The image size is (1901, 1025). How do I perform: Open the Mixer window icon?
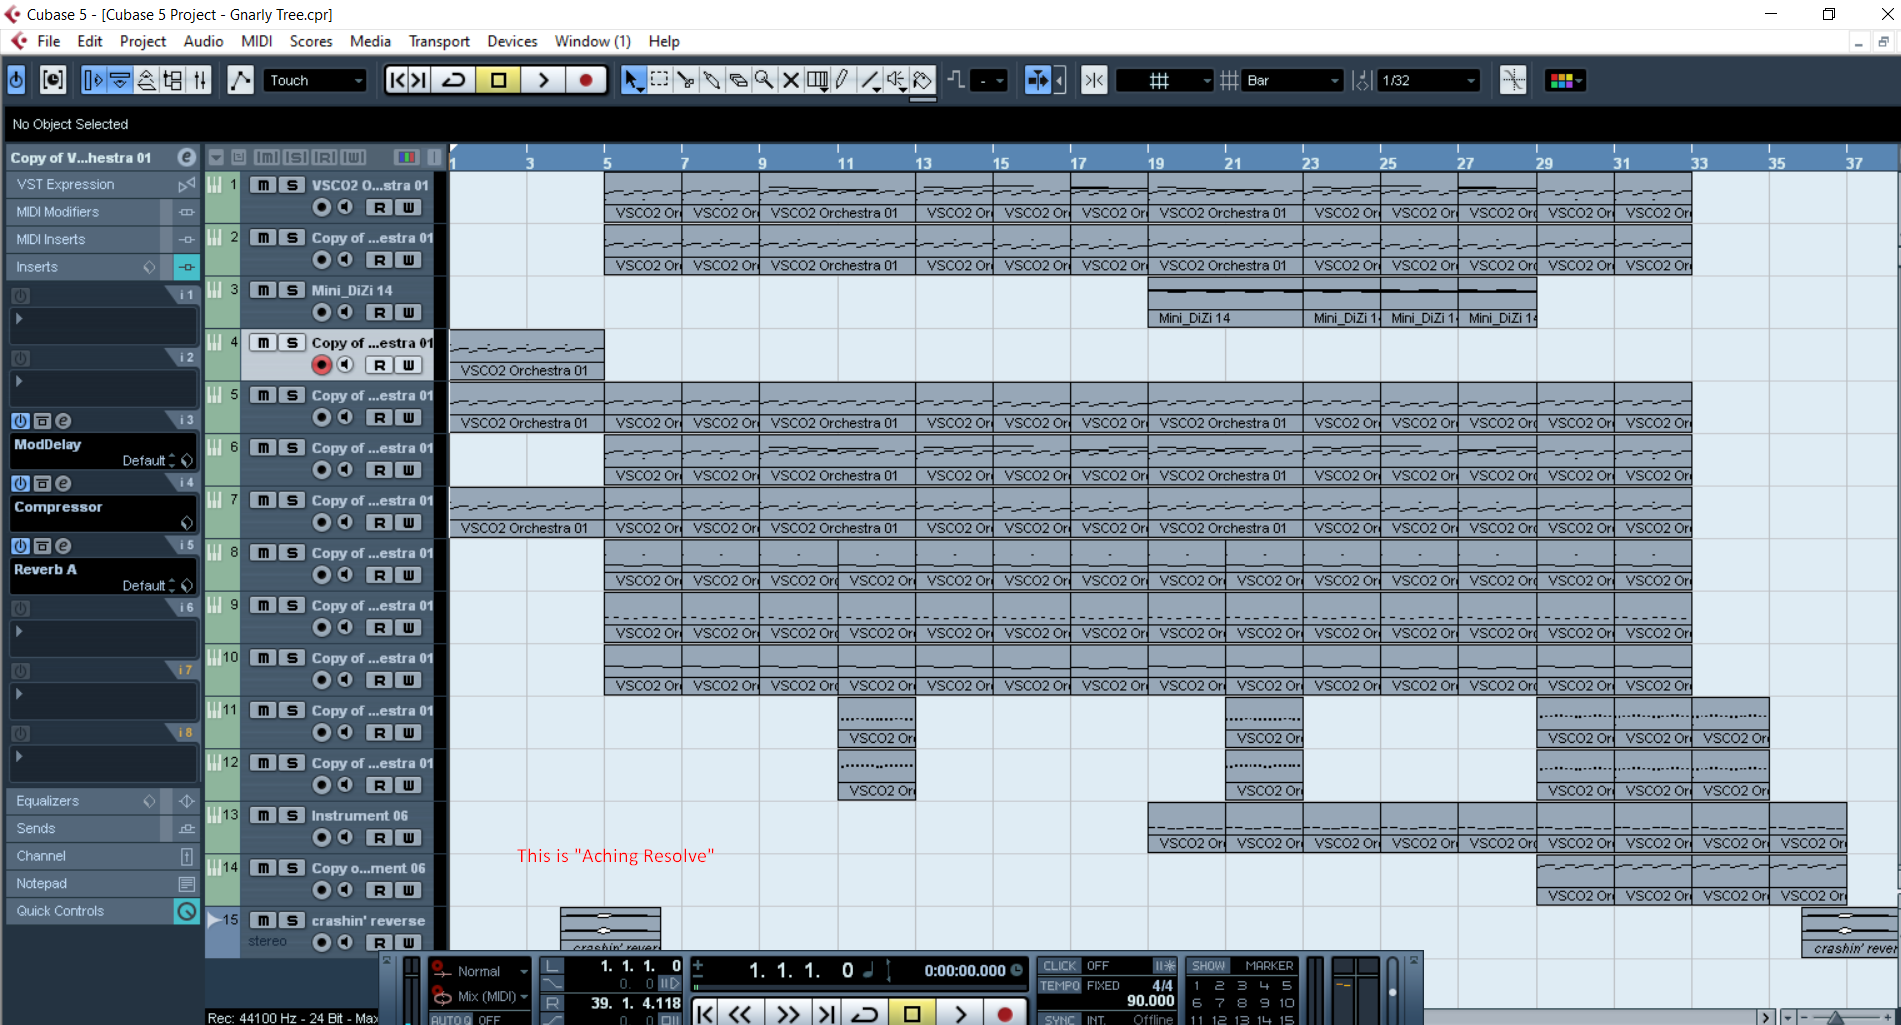coord(200,80)
